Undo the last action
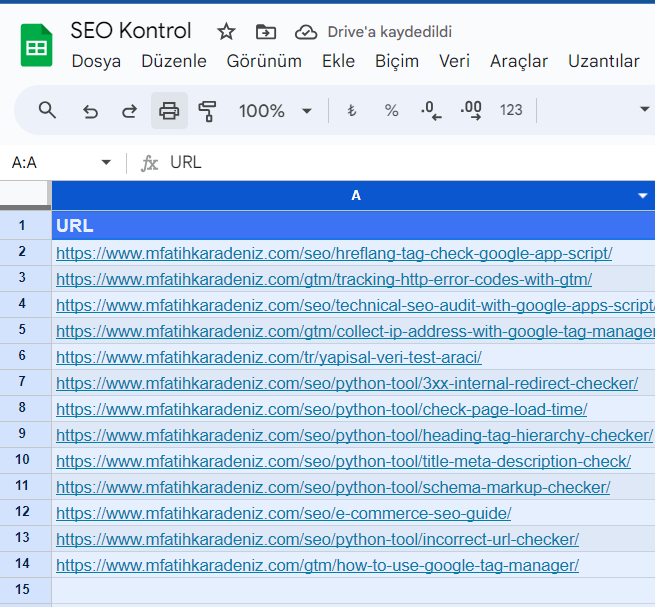 (90, 110)
